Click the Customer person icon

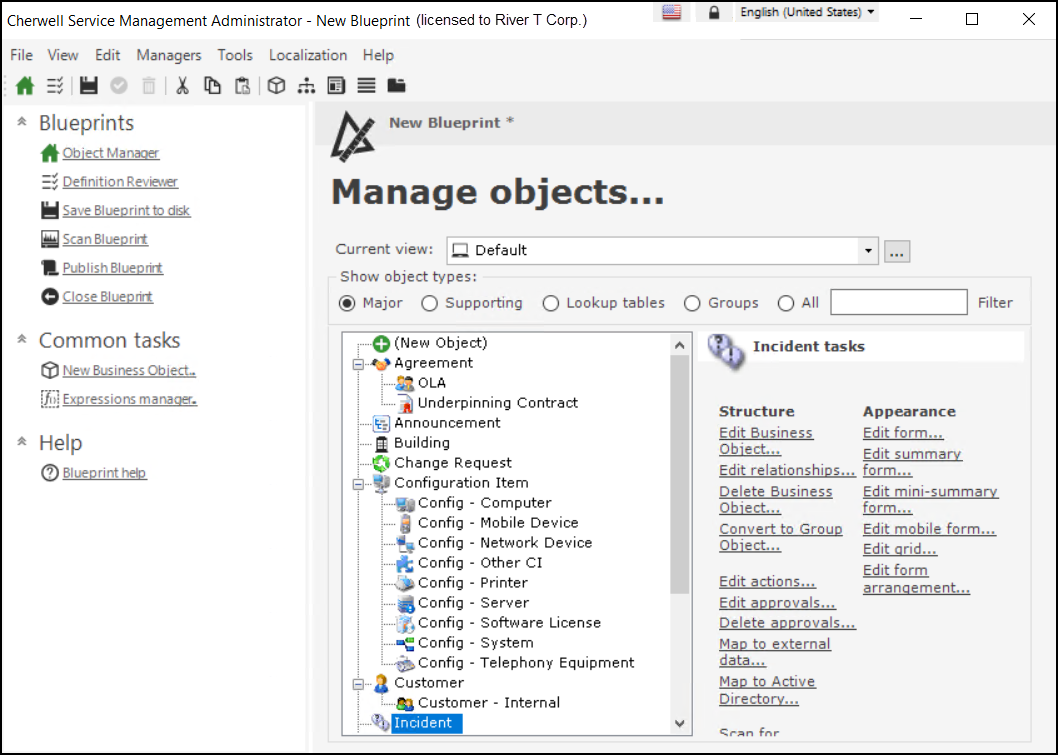click(381, 683)
